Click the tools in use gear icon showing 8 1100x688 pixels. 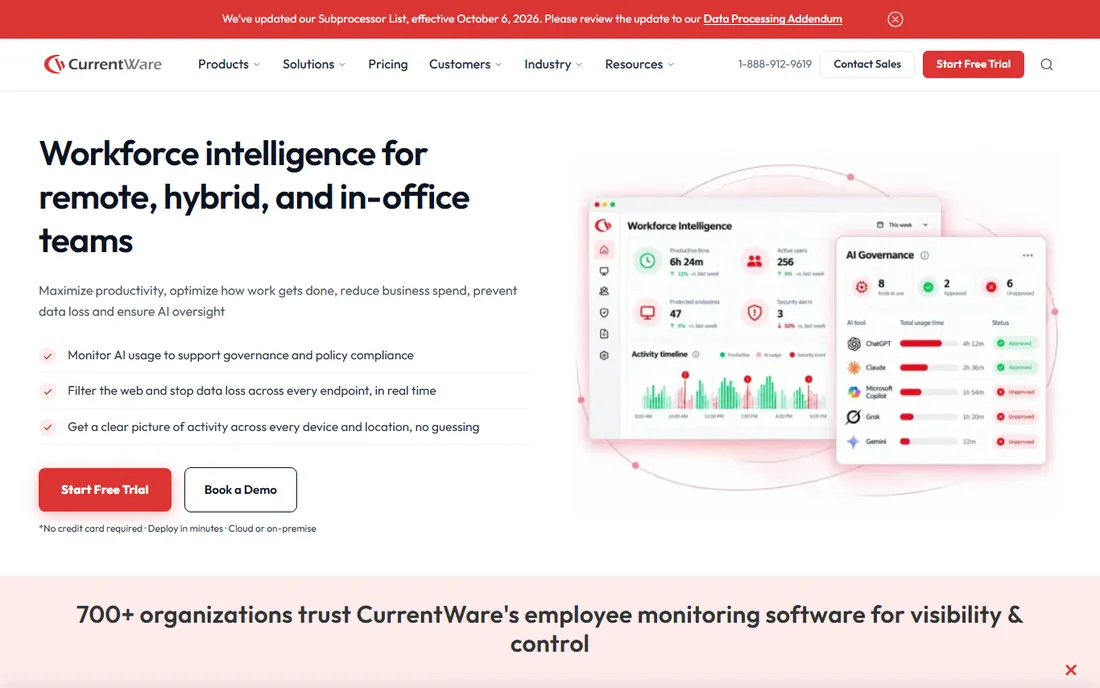tap(861, 286)
